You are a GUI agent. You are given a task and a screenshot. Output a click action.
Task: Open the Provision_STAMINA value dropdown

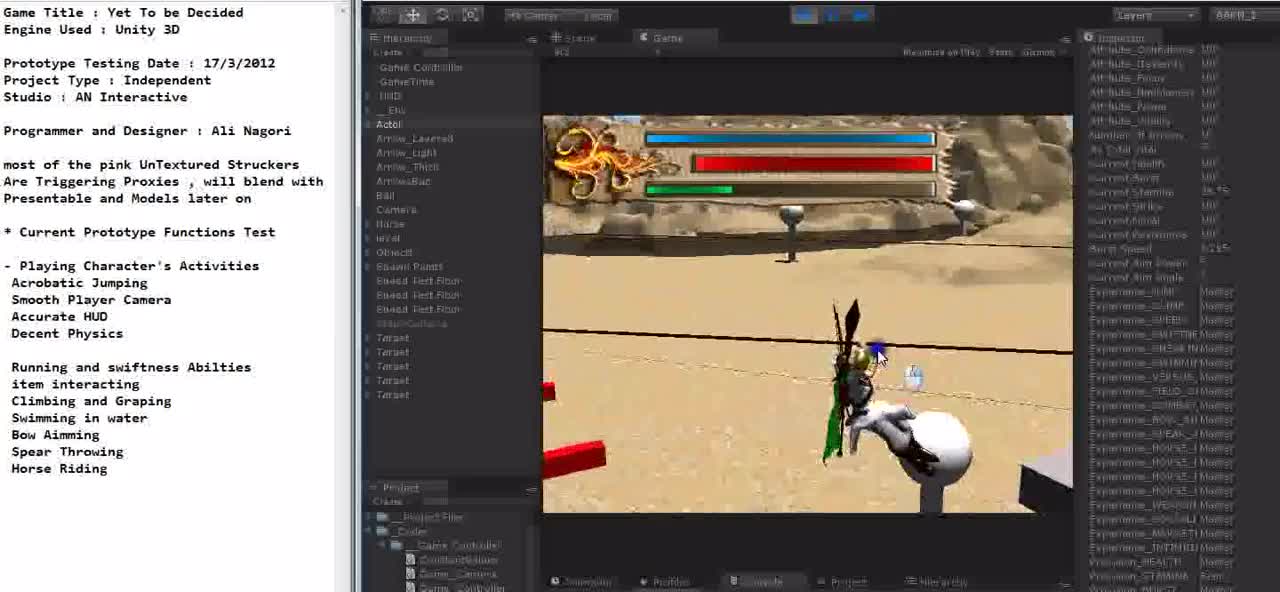pyautogui.click(x=1218, y=576)
